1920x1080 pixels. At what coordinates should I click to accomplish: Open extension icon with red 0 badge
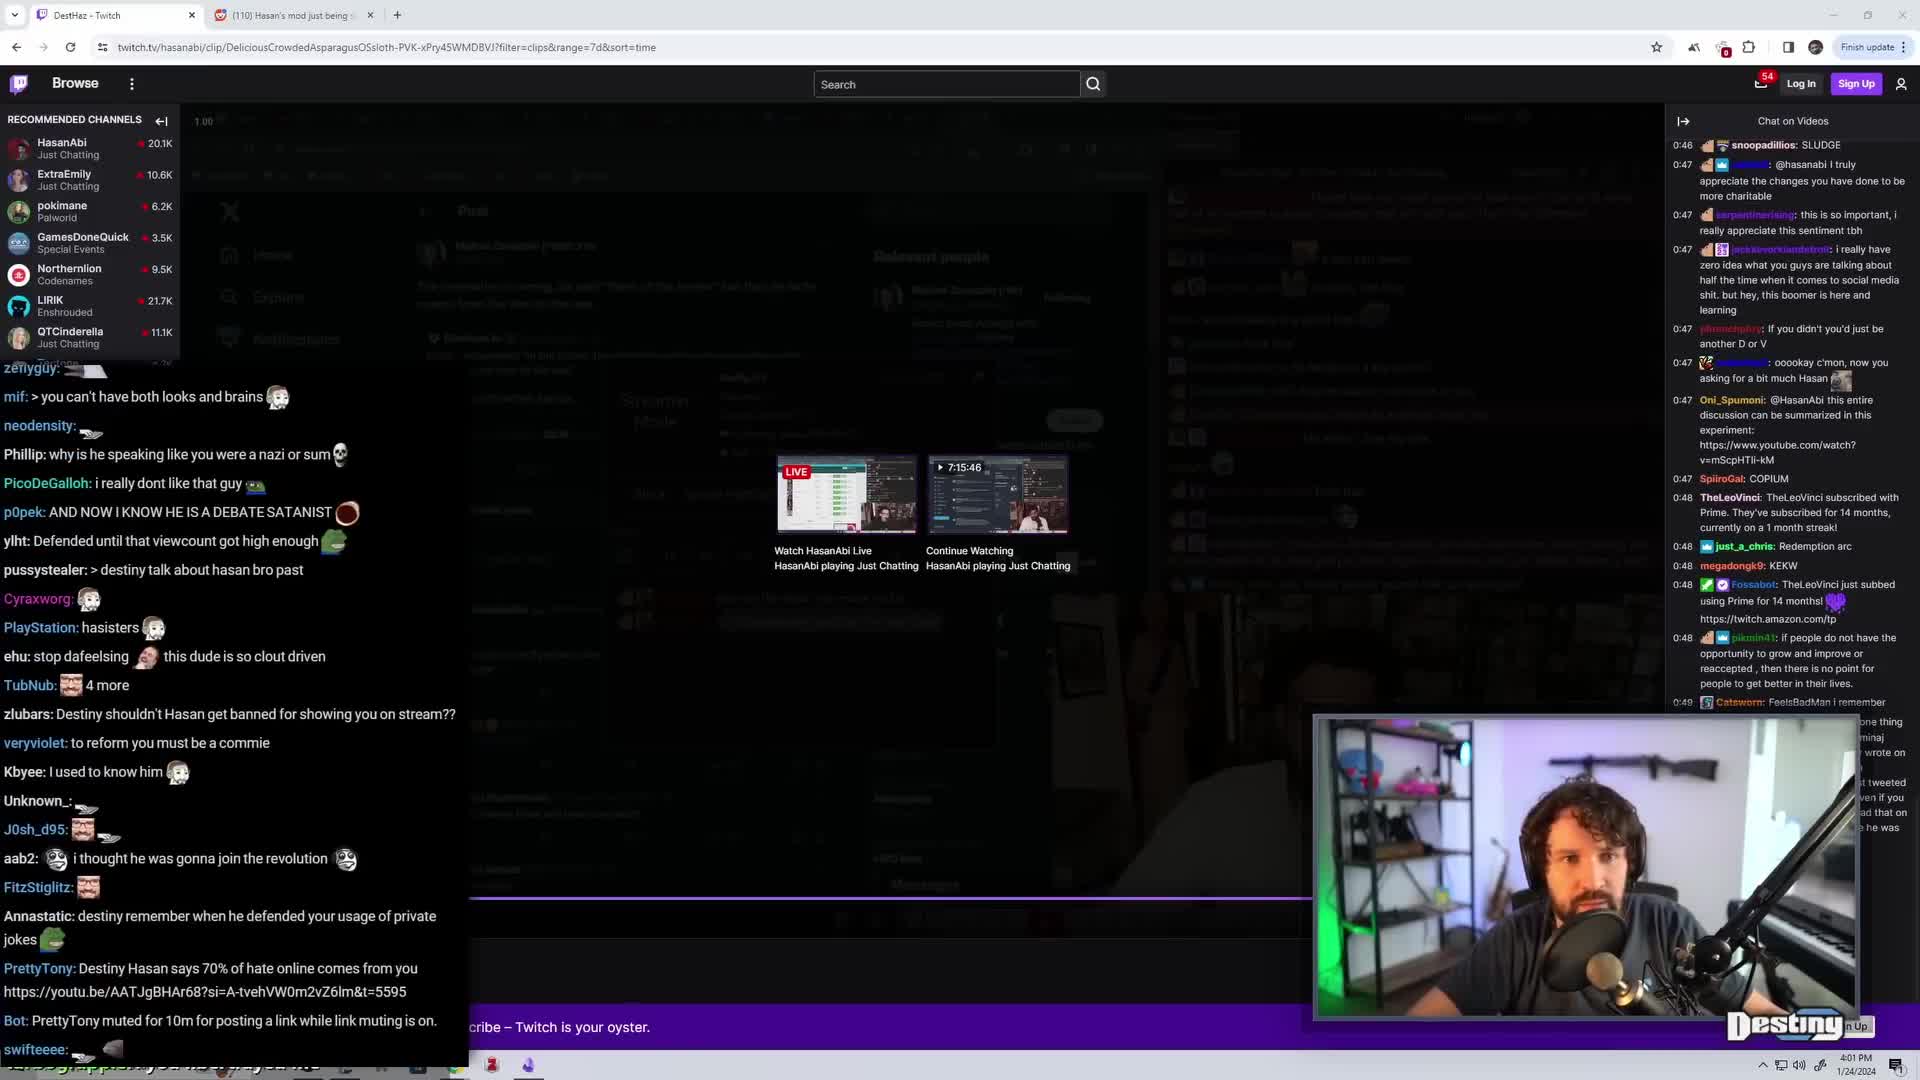[x=1722, y=47]
